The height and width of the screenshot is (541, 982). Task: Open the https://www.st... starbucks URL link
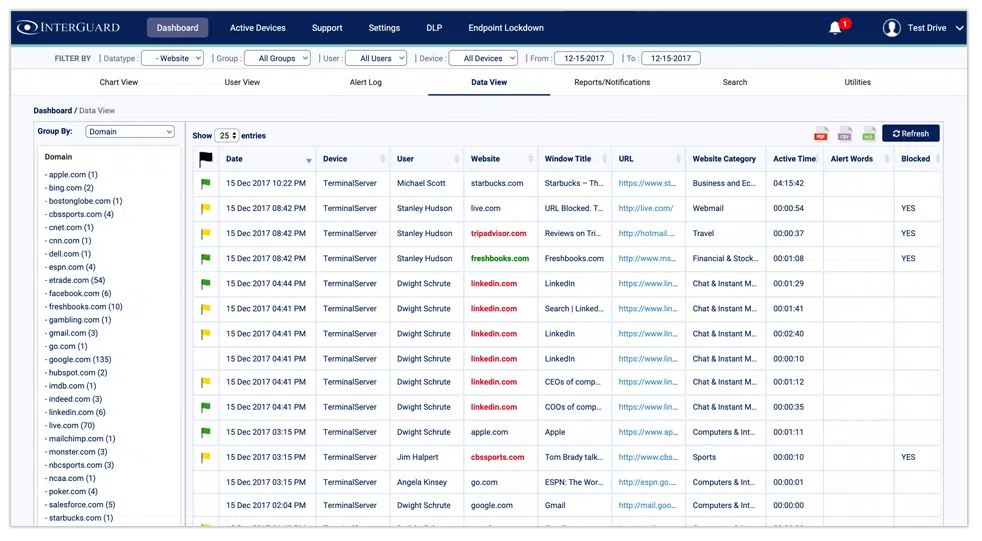coord(647,183)
